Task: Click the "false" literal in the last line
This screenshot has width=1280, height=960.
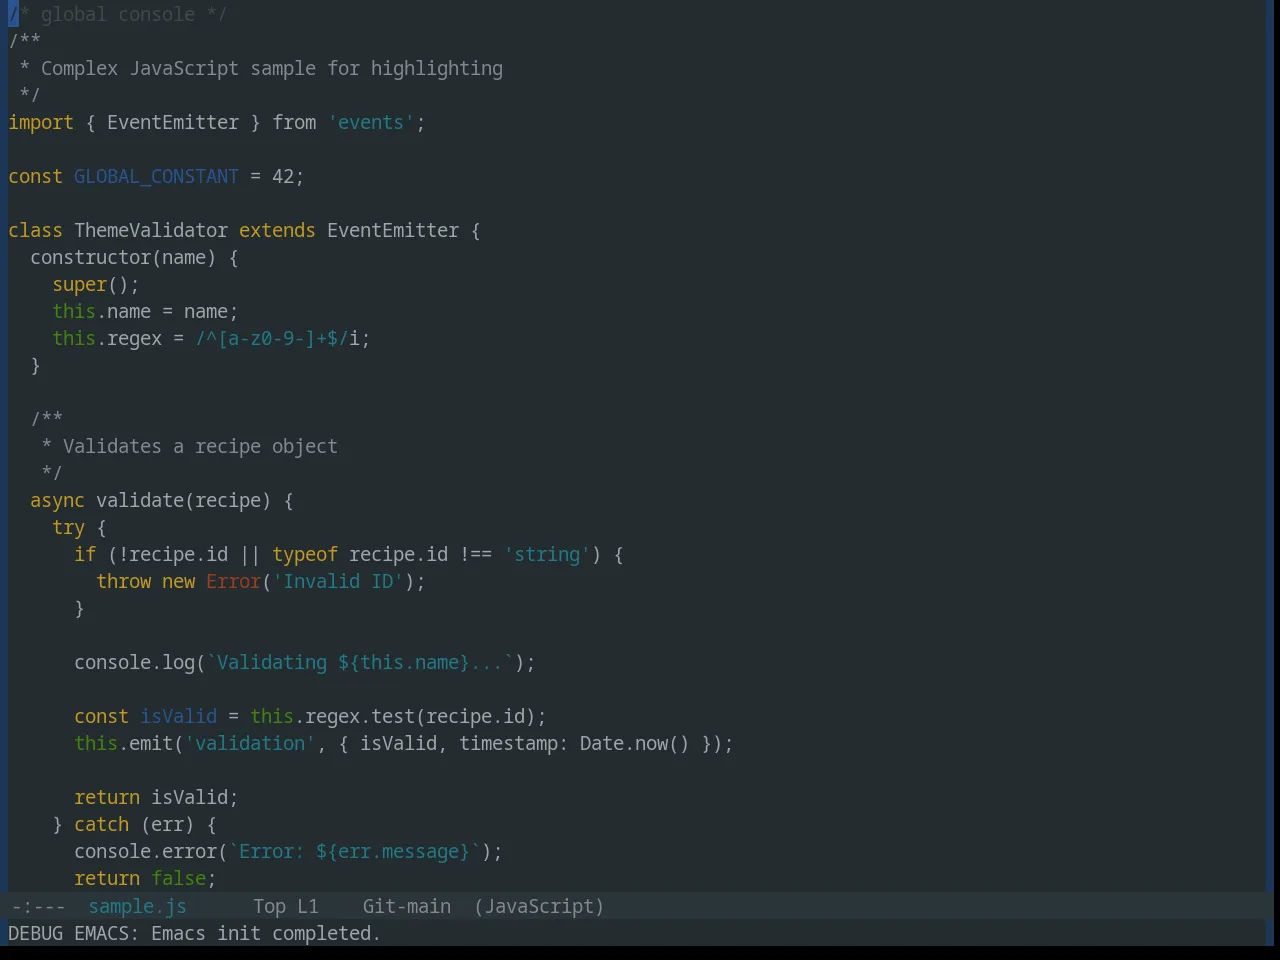Action: (178, 878)
